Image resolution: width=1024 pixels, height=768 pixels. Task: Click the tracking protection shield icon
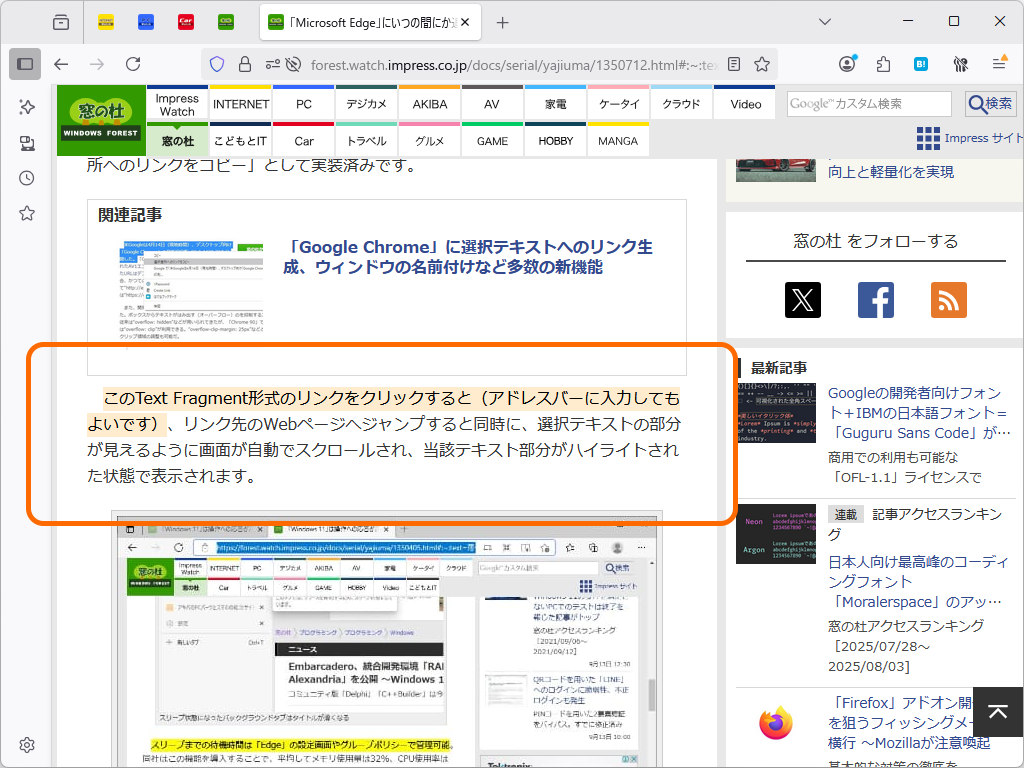217,62
